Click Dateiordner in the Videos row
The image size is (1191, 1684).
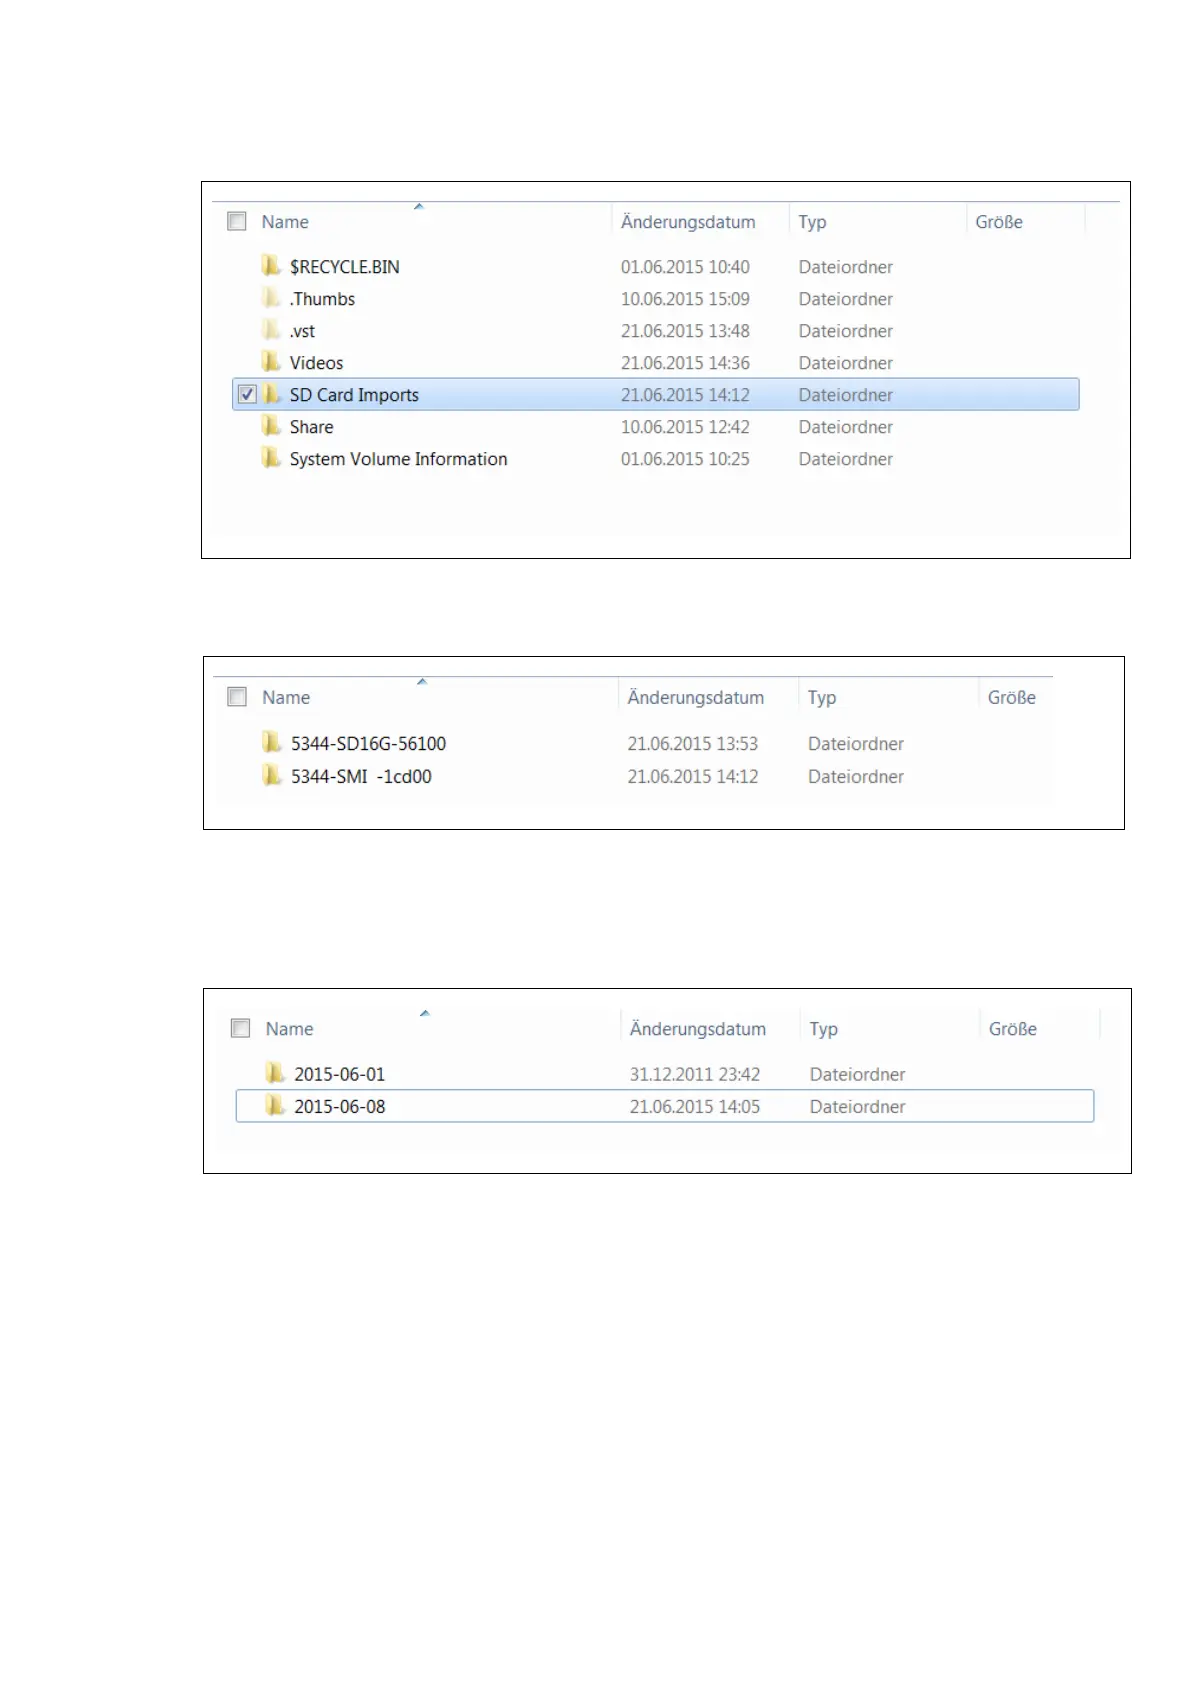pyautogui.click(x=845, y=363)
